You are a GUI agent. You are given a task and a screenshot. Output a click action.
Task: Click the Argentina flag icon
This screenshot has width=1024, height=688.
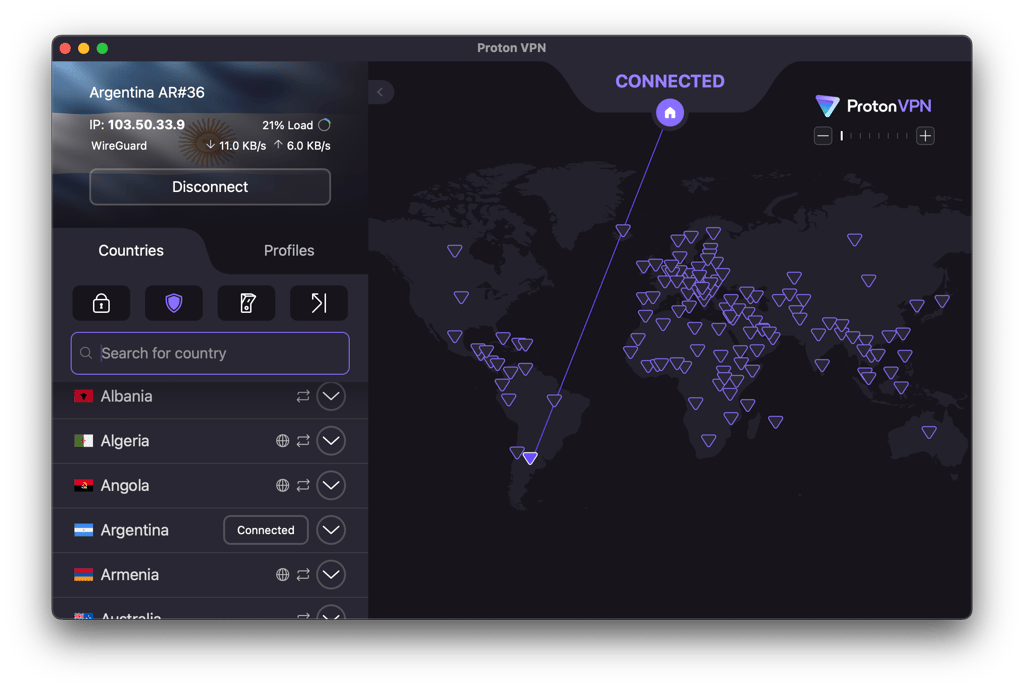[x=84, y=530]
